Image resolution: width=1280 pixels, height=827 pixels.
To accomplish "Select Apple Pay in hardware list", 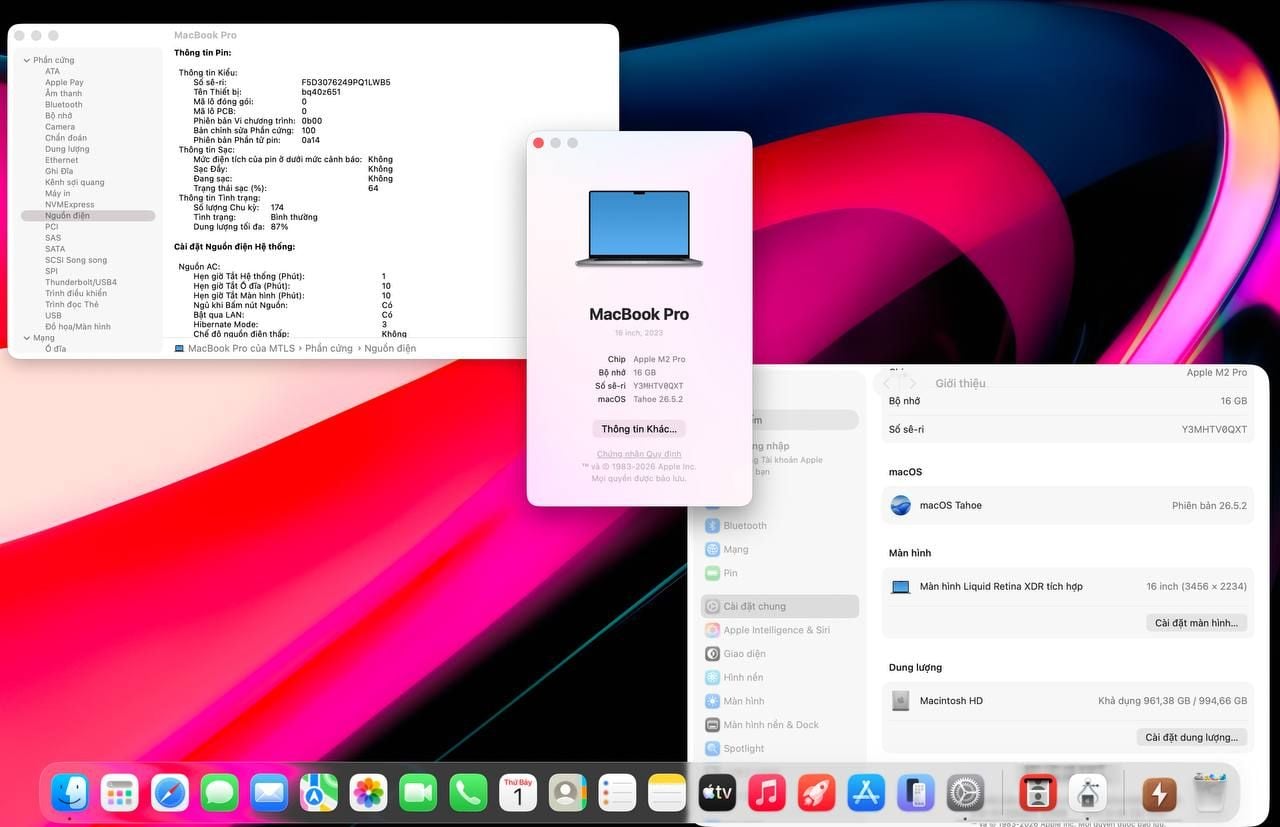I will pyautogui.click(x=64, y=82).
